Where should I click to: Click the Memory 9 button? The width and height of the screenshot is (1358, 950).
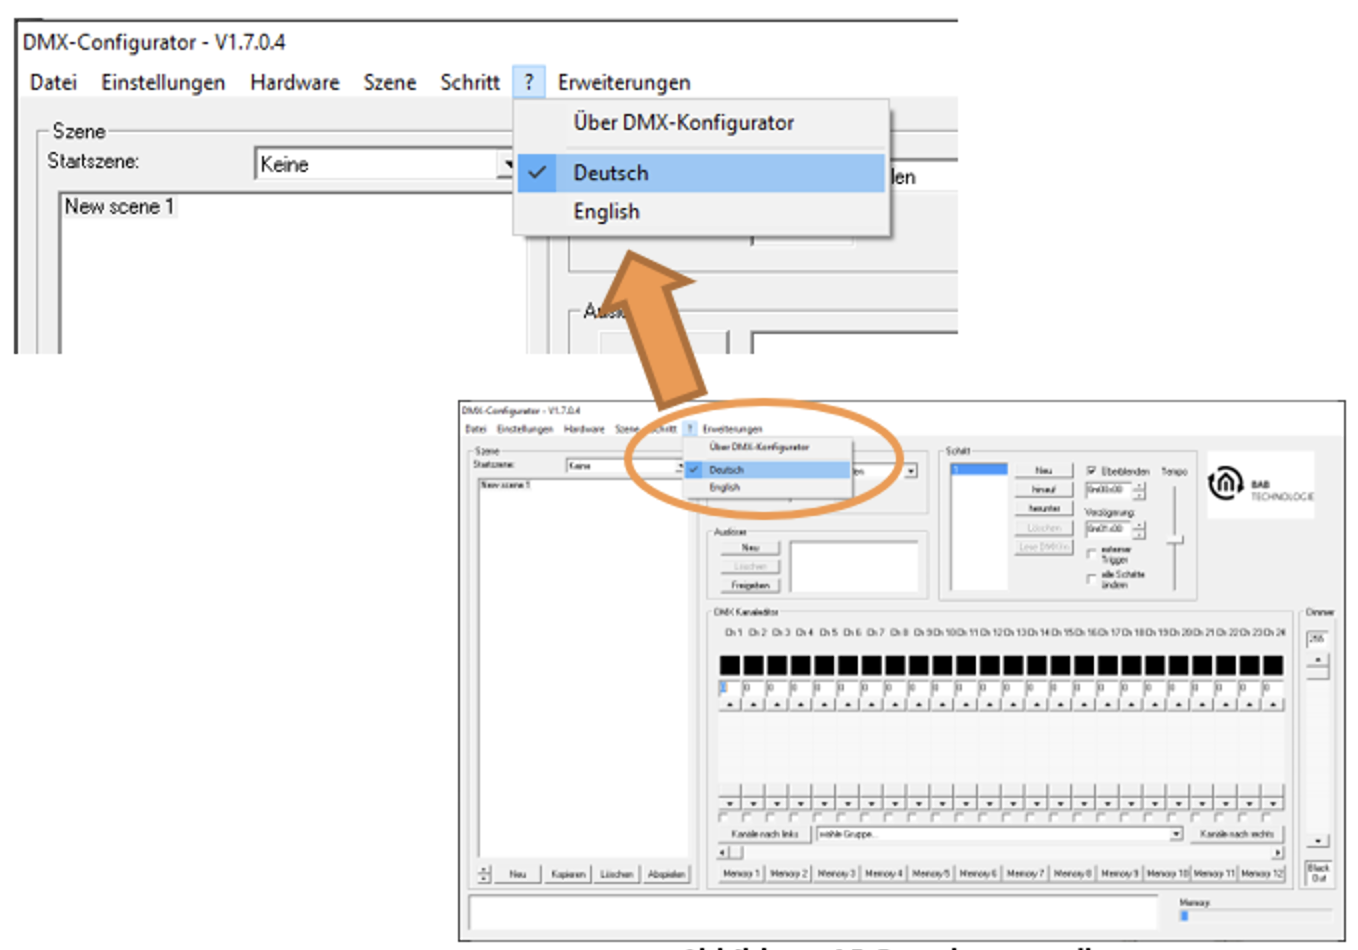click(x=1120, y=873)
